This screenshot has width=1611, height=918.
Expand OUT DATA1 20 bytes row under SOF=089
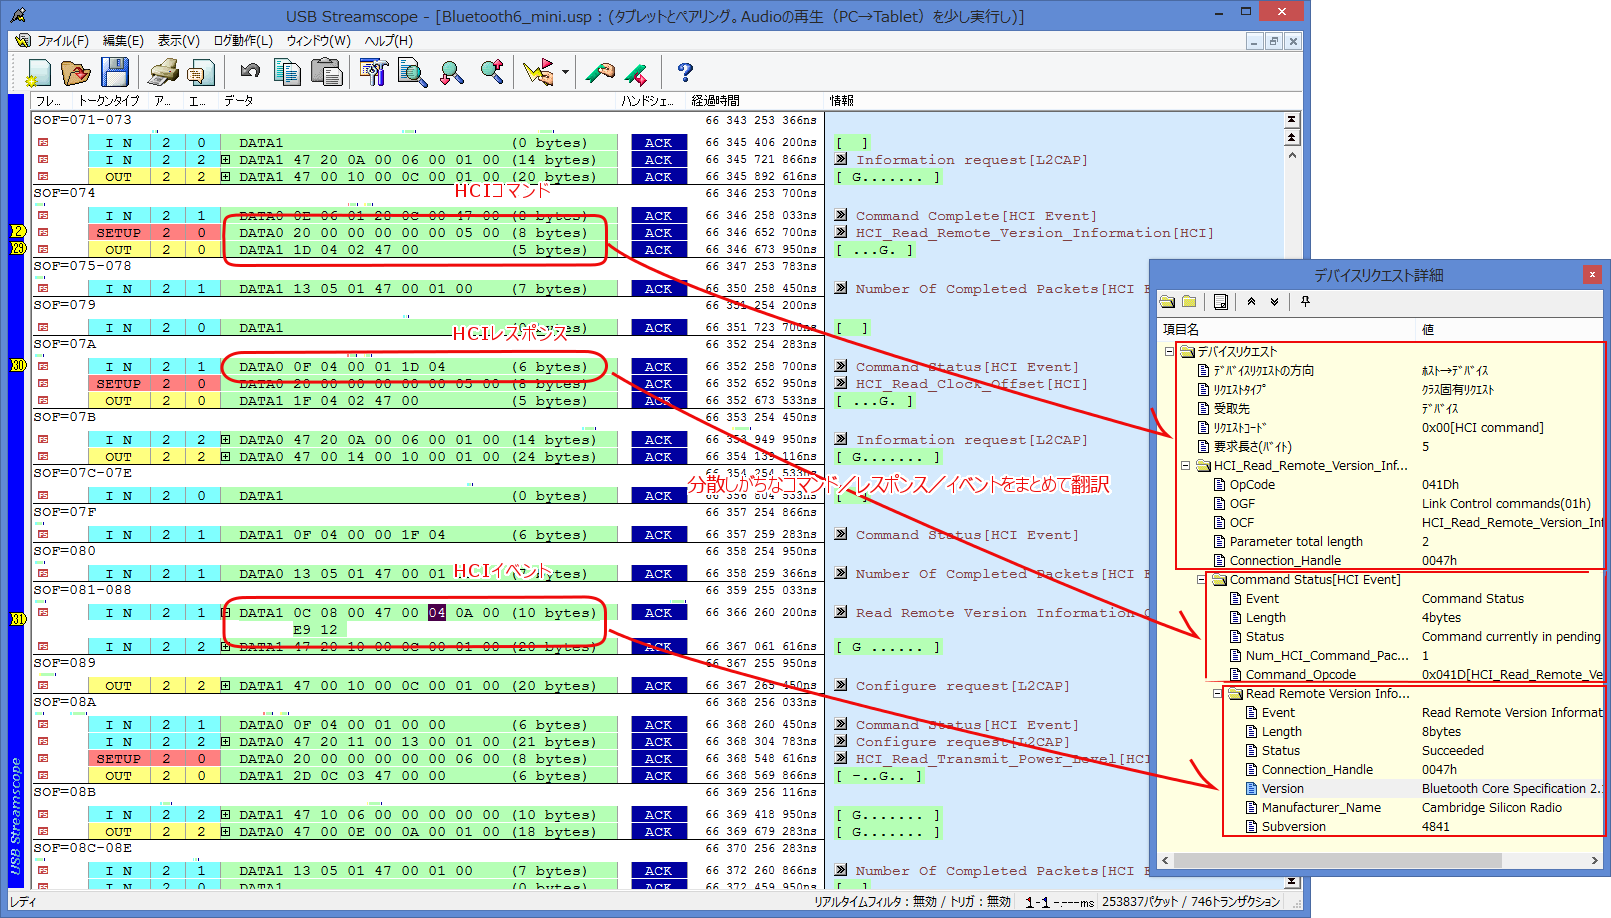(x=226, y=685)
